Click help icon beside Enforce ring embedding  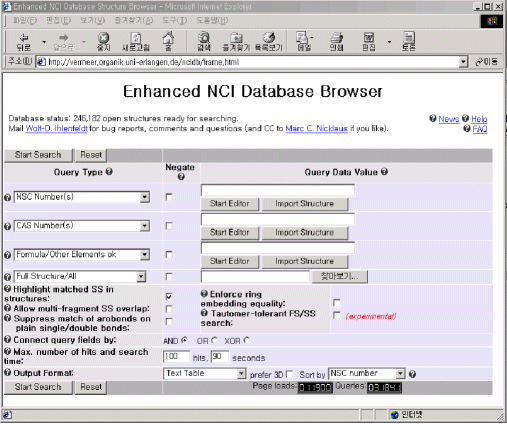click(204, 294)
